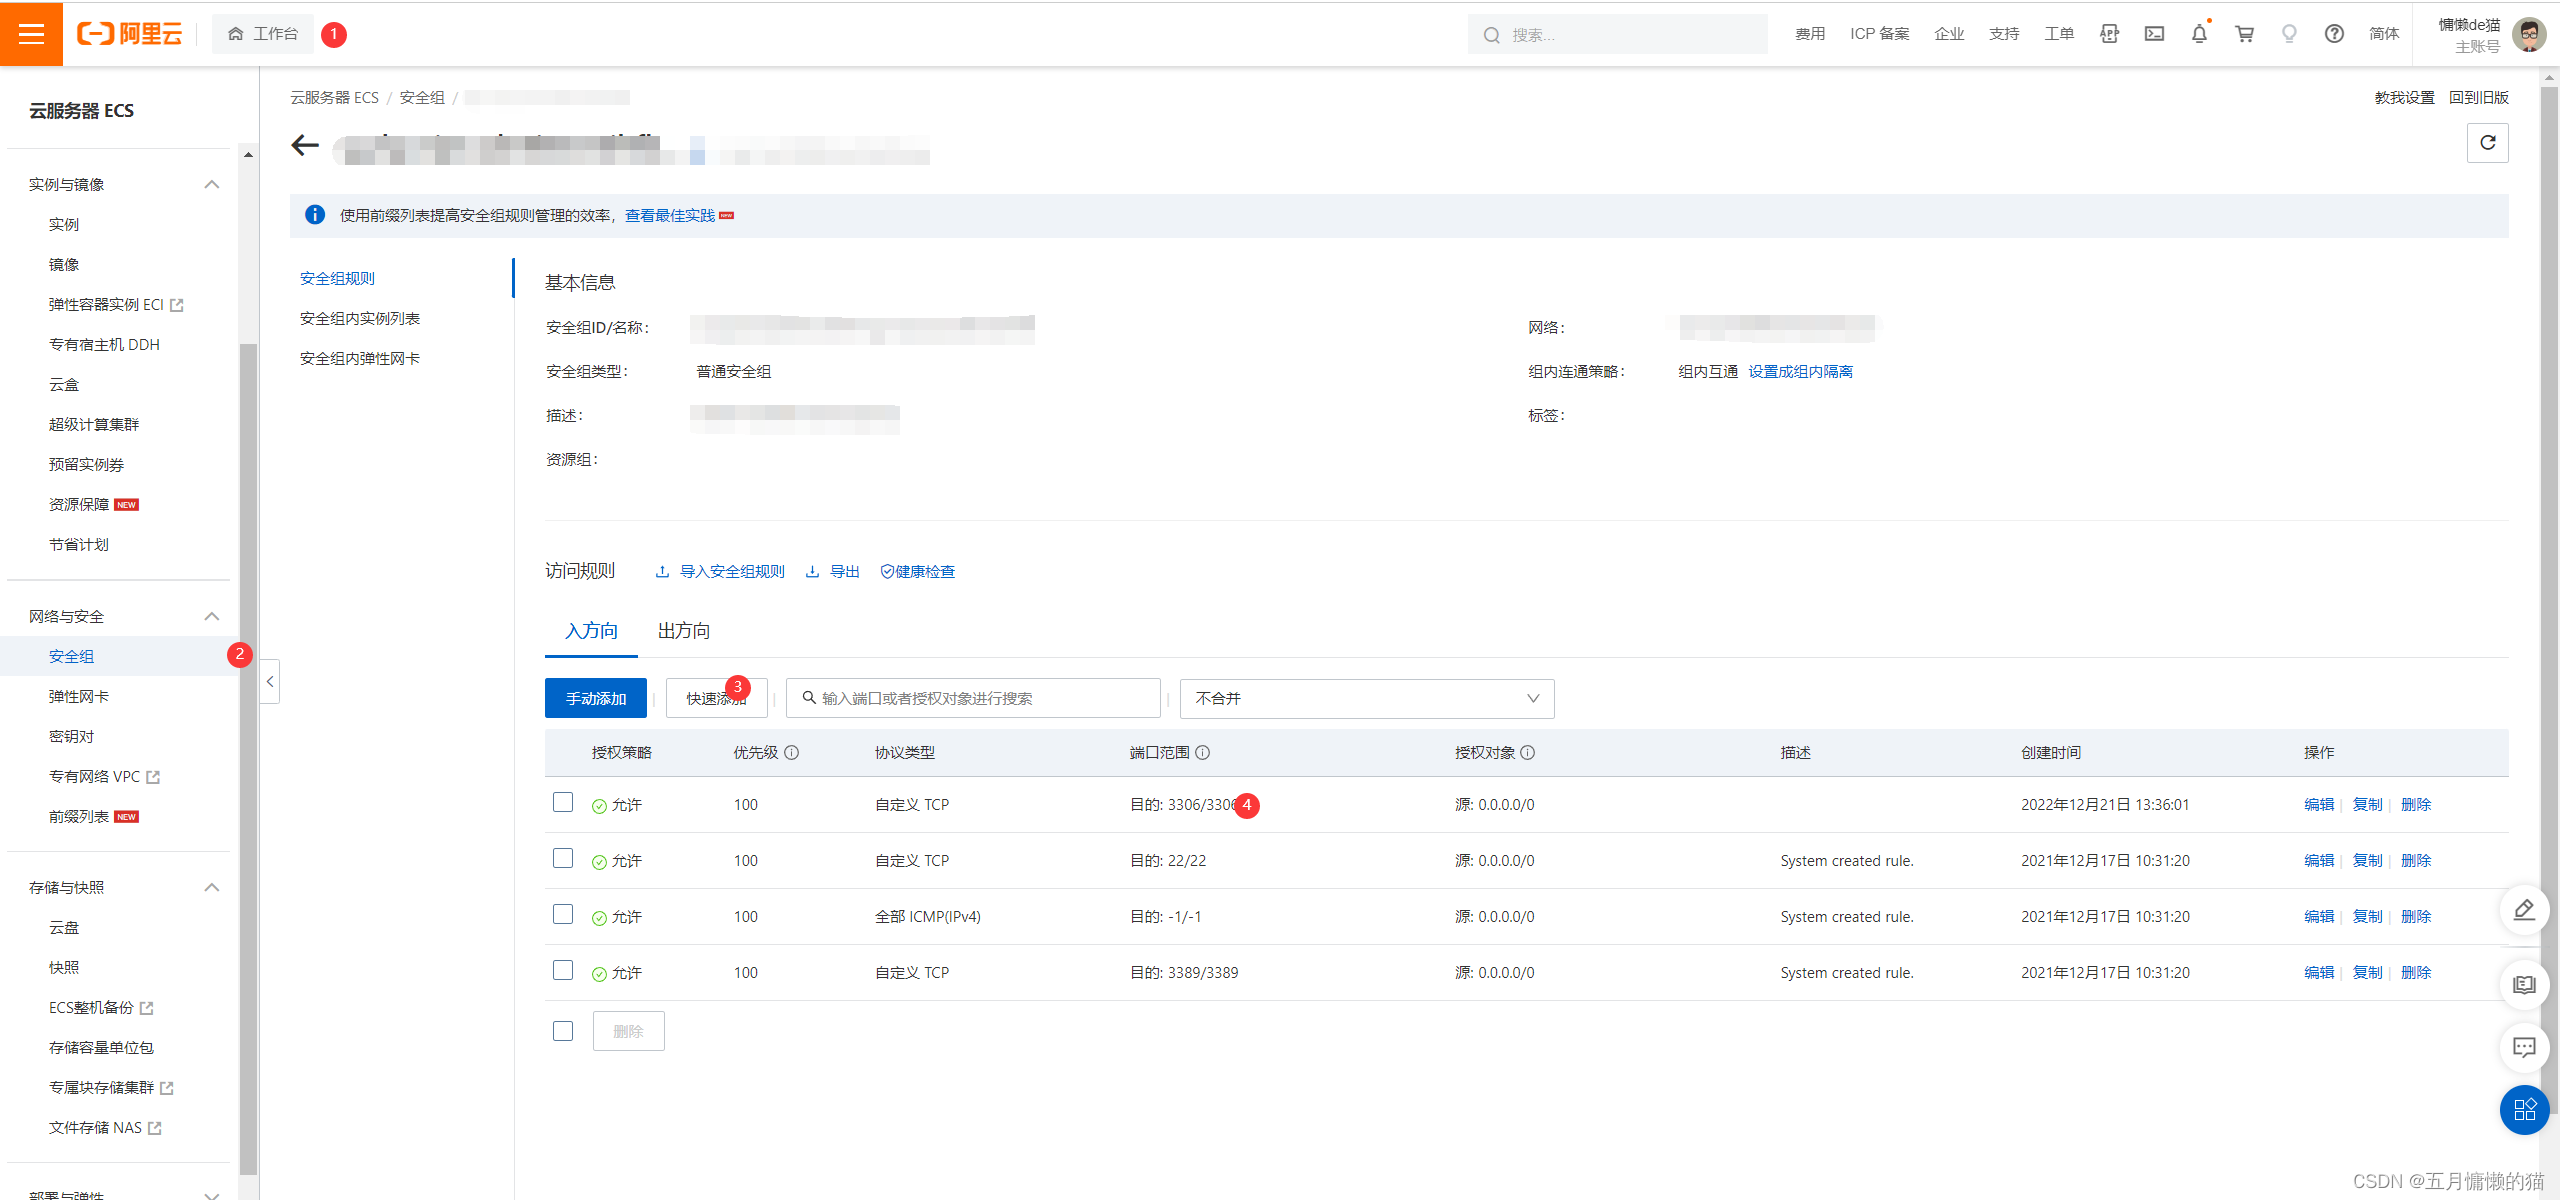Open the 查看最佳实践 link
Screen dimensions: 2560x1200
670,216
